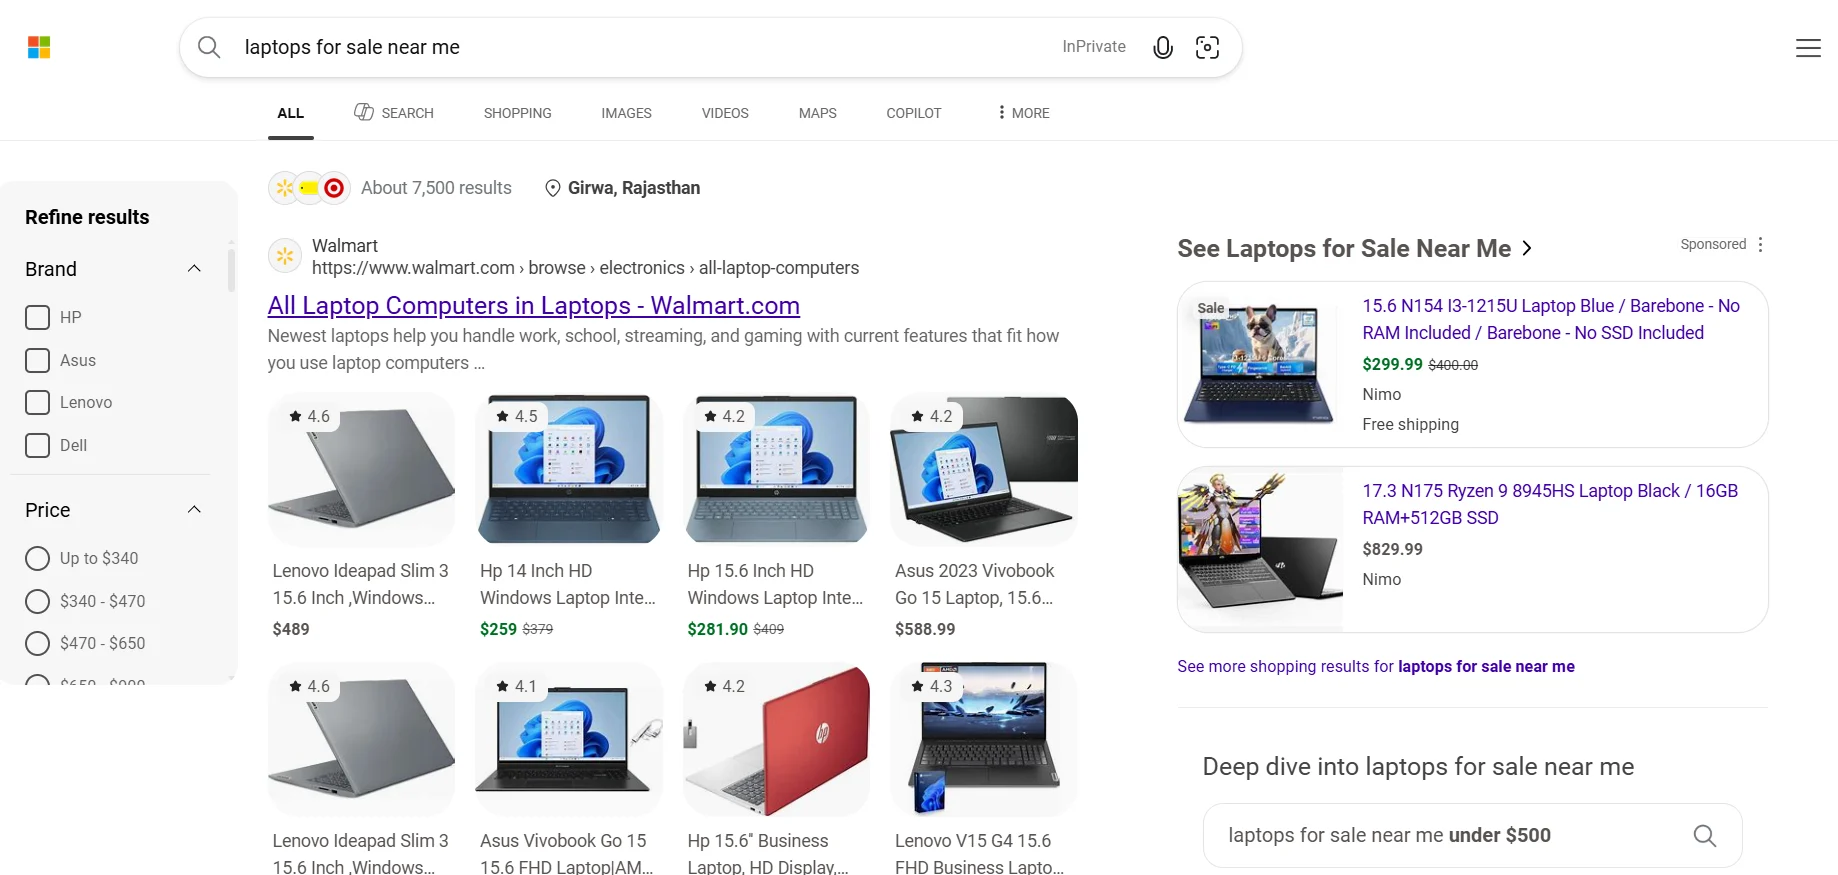Screen dimensions: 1838x875
Task: Open Asus Vivobook Go 15 FHD thumbnail
Action: [x=569, y=739]
